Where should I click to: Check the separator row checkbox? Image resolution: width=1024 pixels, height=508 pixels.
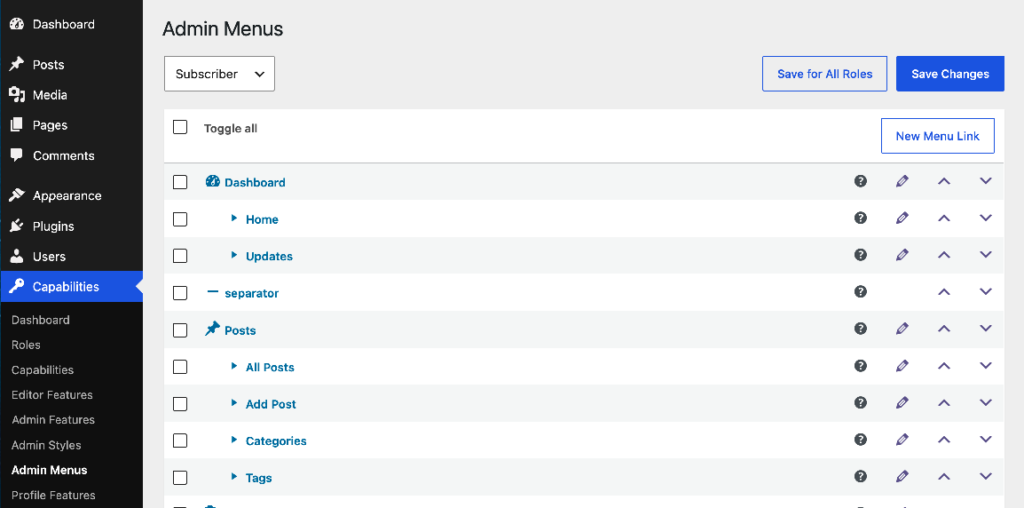coord(180,293)
